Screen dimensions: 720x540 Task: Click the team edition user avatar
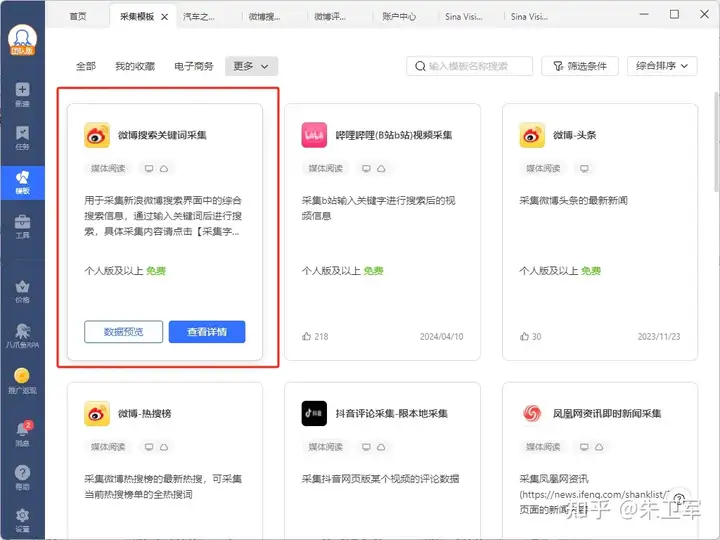(x=22, y=40)
